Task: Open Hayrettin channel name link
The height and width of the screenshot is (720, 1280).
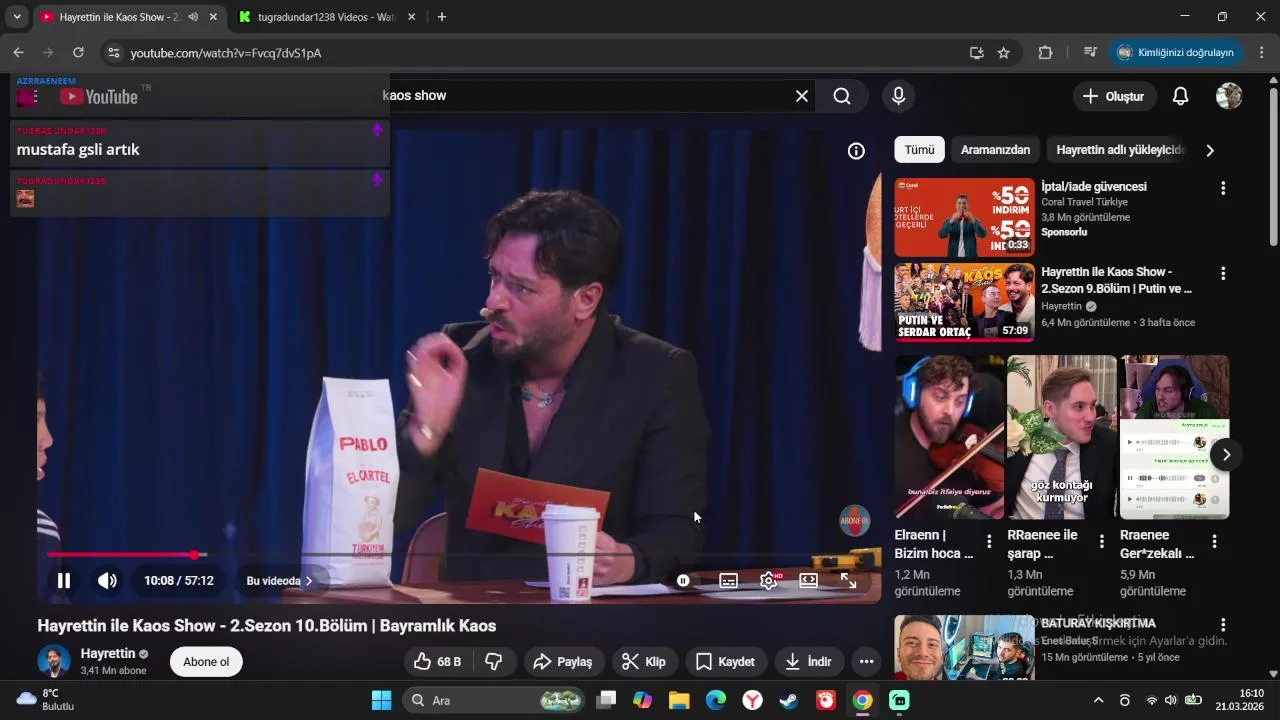Action: [x=108, y=654]
